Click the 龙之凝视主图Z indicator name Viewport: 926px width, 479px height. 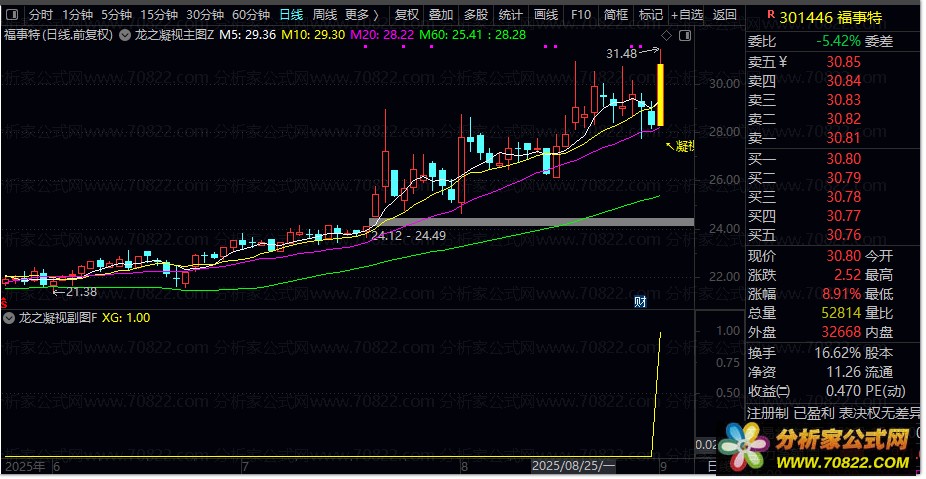point(174,35)
